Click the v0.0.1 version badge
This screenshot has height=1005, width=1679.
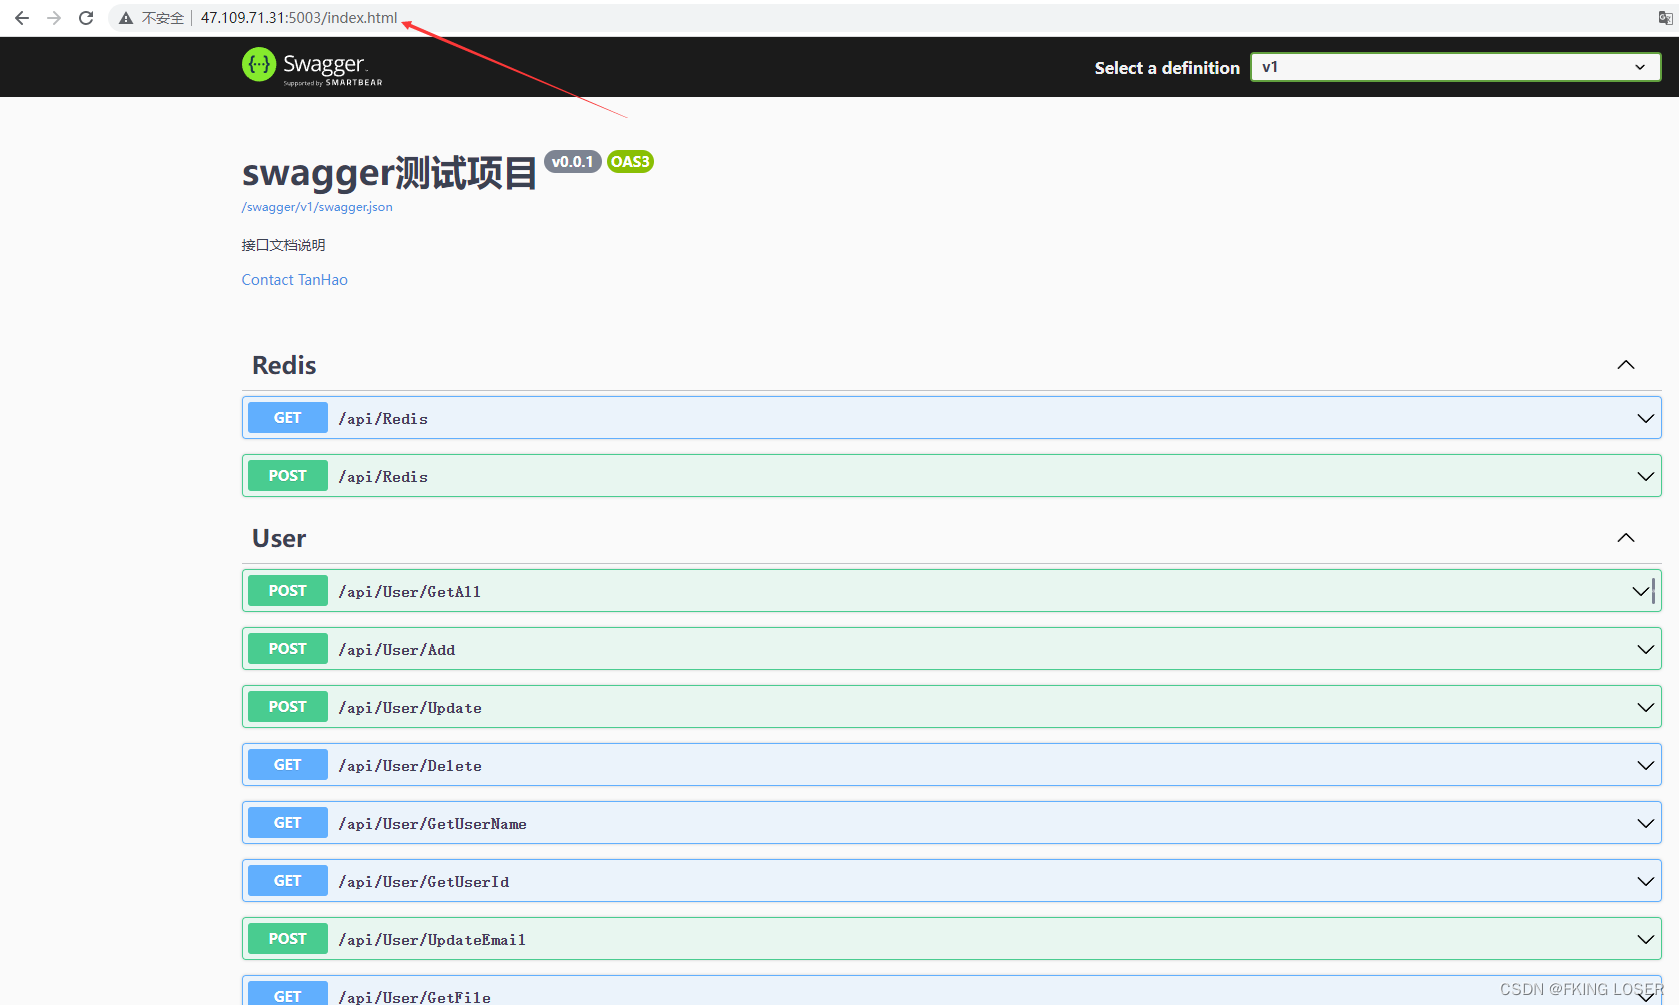573,162
